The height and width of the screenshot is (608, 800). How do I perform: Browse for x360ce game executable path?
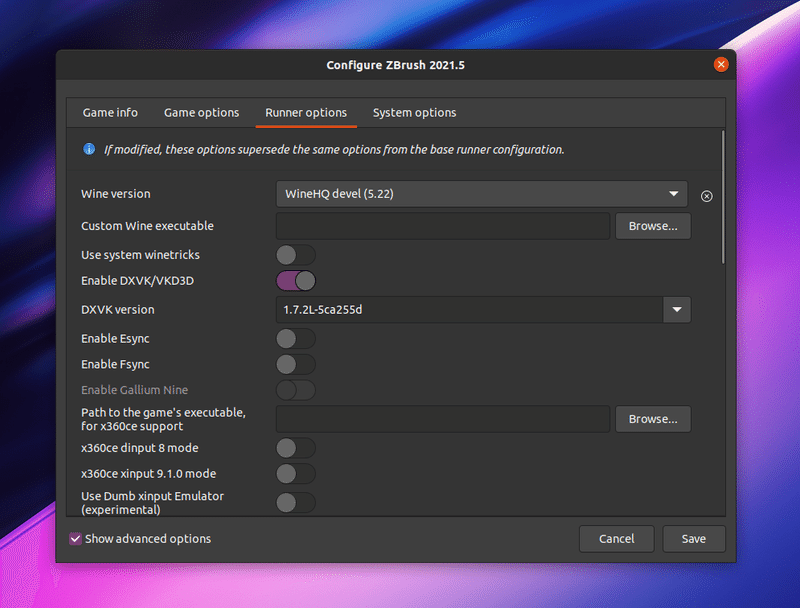653,419
